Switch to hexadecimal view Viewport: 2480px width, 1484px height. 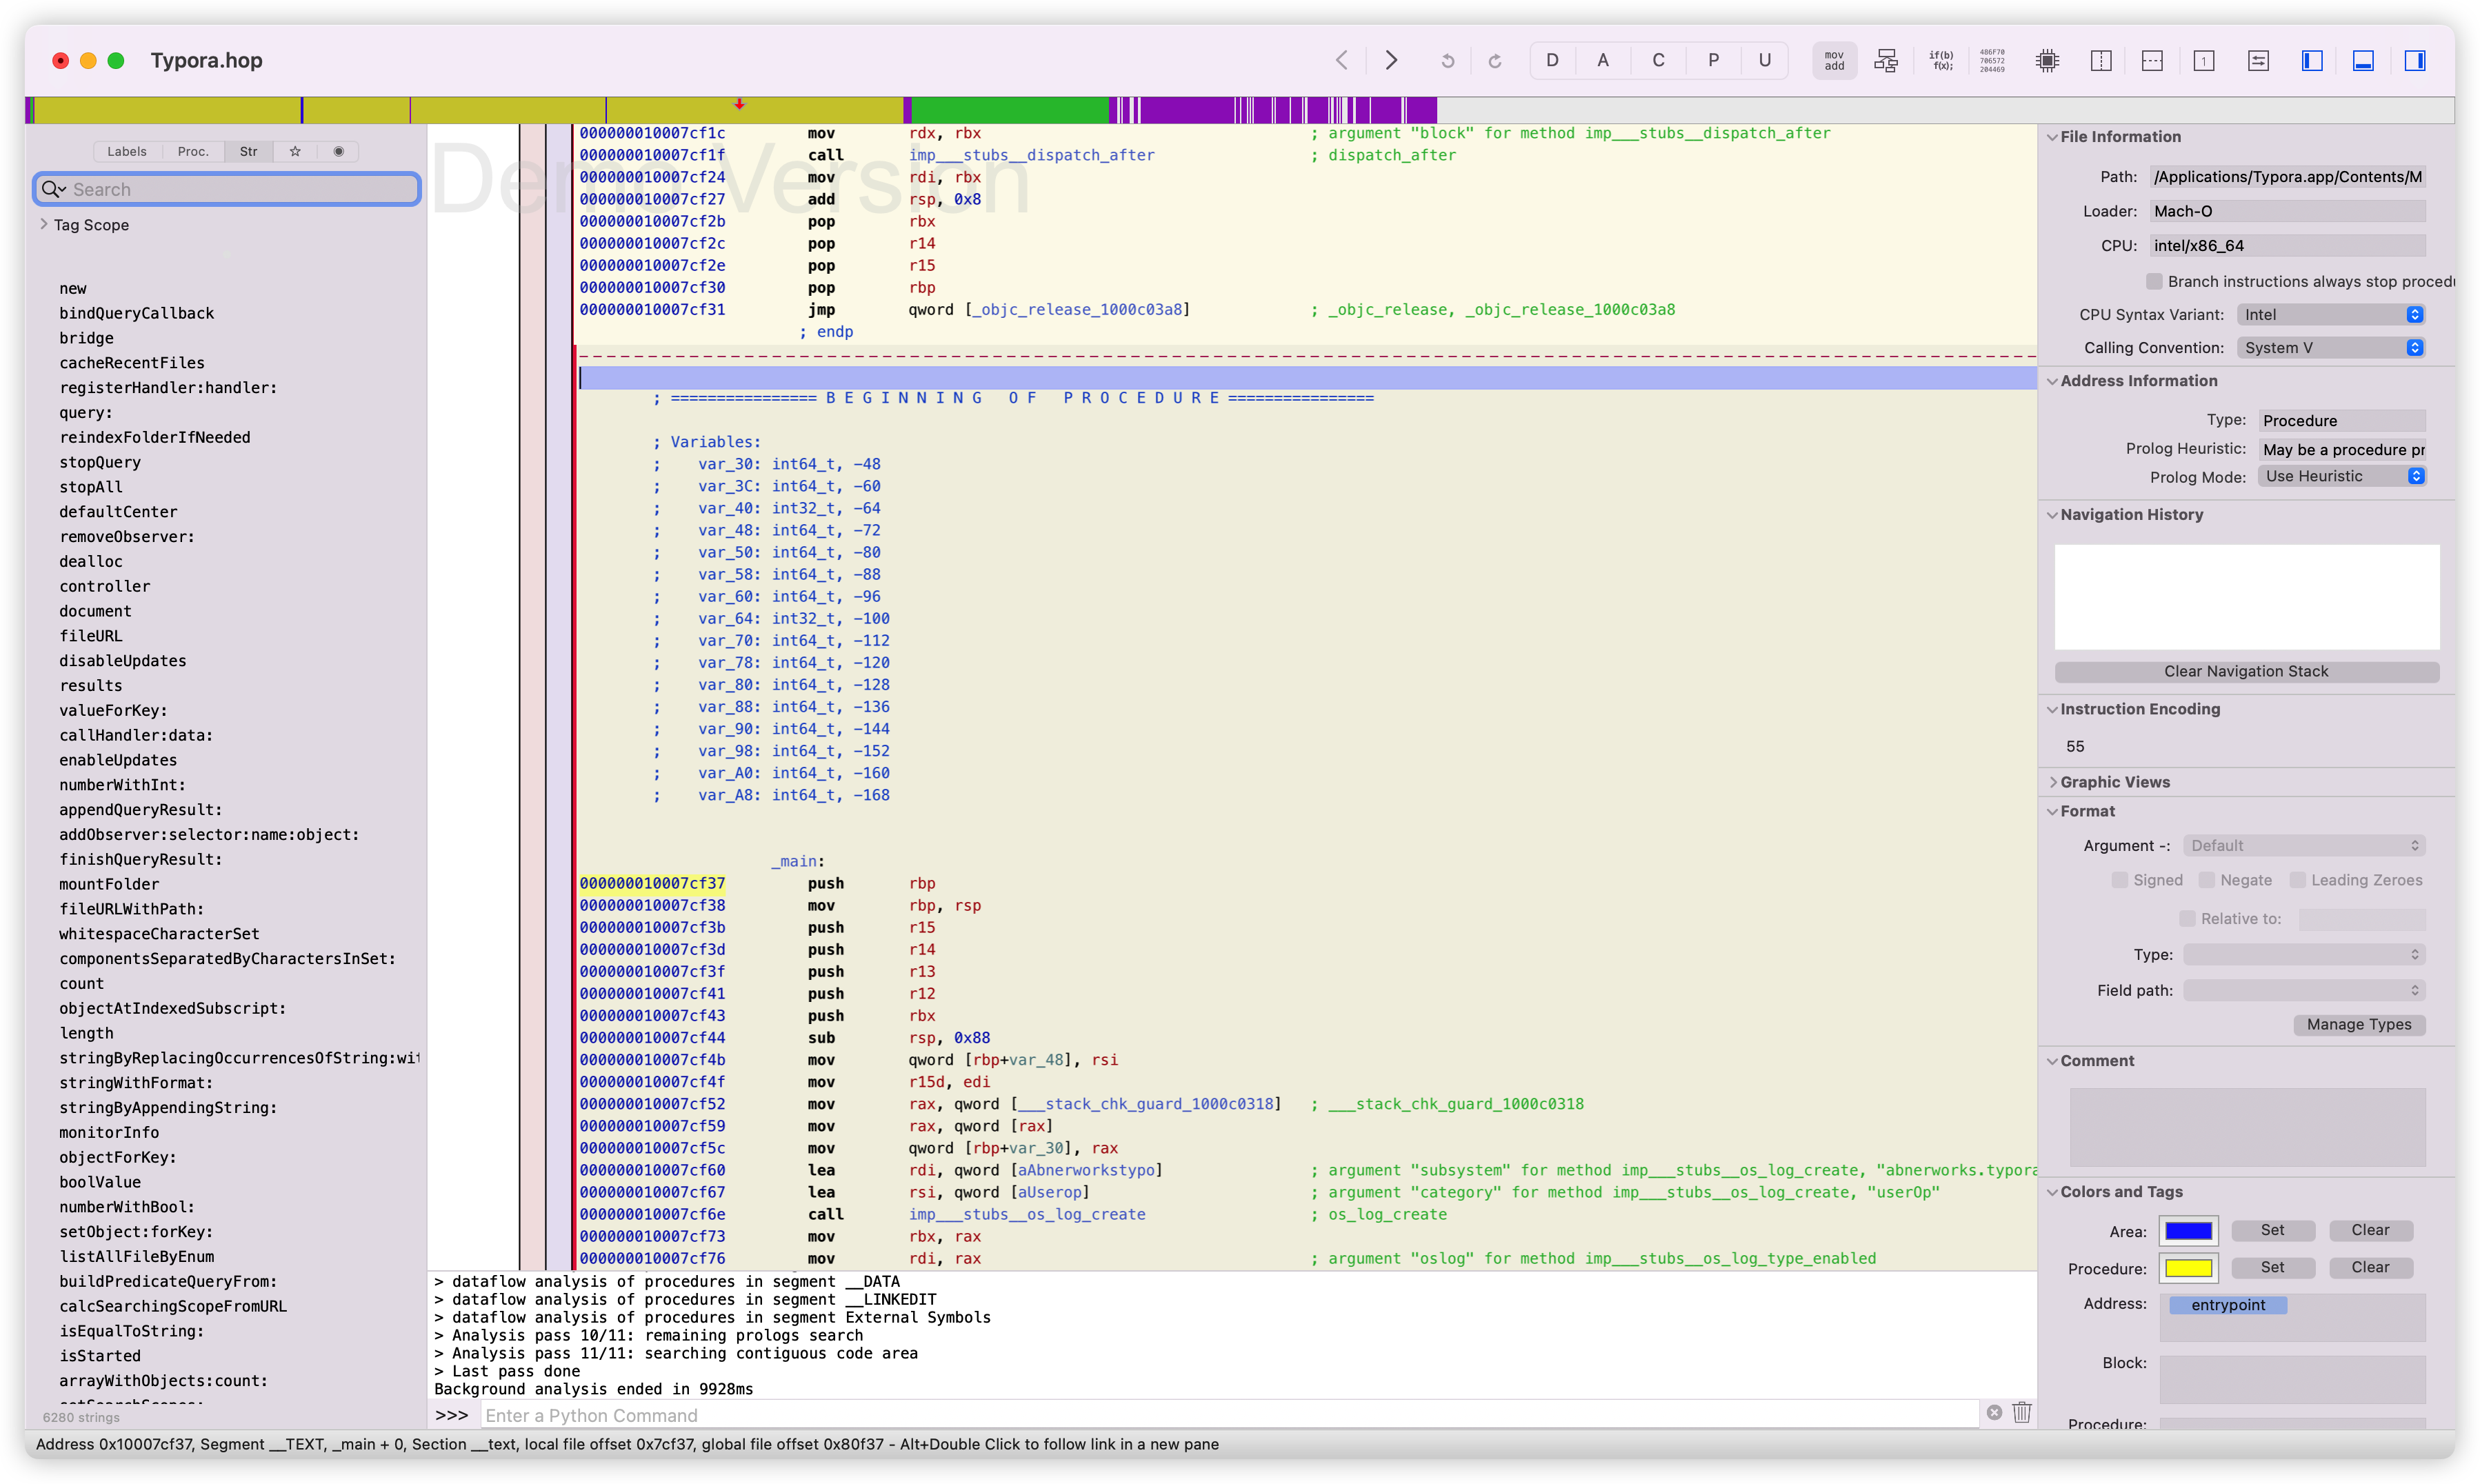click(x=1992, y=61)
